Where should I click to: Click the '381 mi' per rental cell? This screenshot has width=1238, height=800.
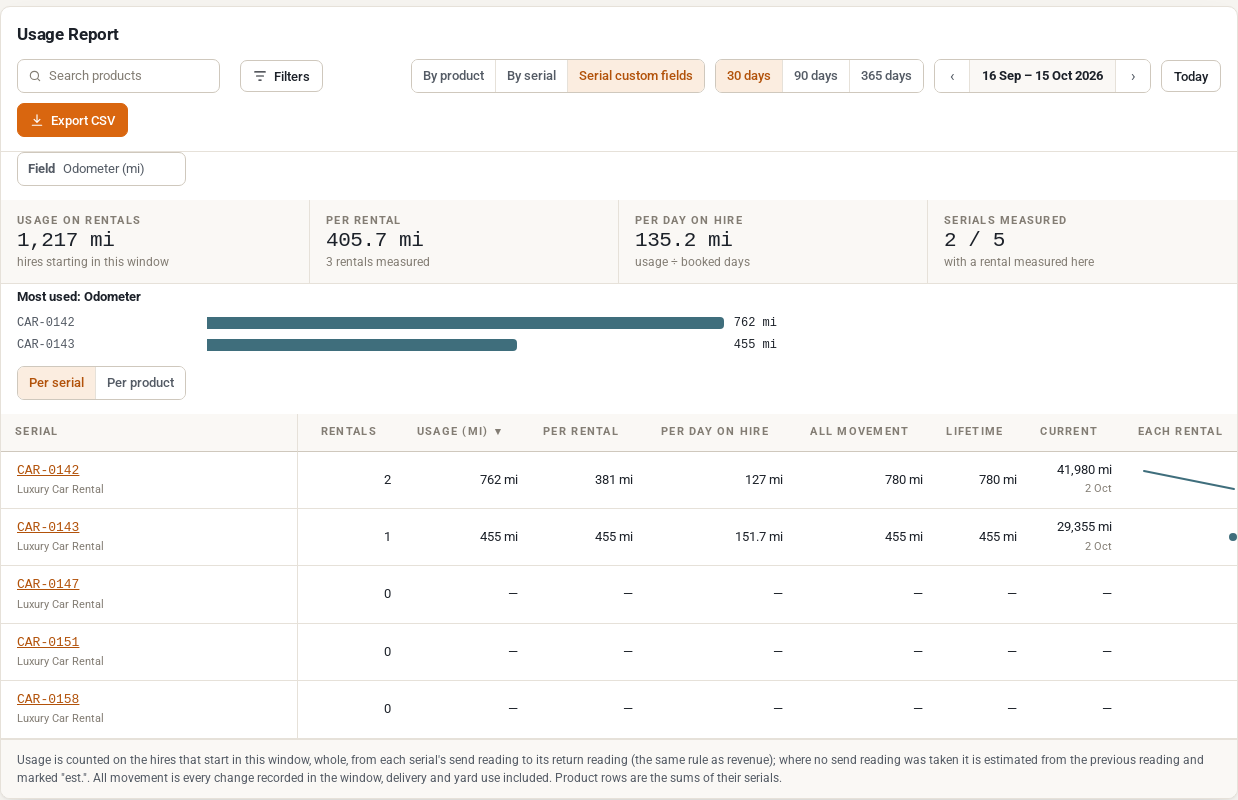pos(614,480)
